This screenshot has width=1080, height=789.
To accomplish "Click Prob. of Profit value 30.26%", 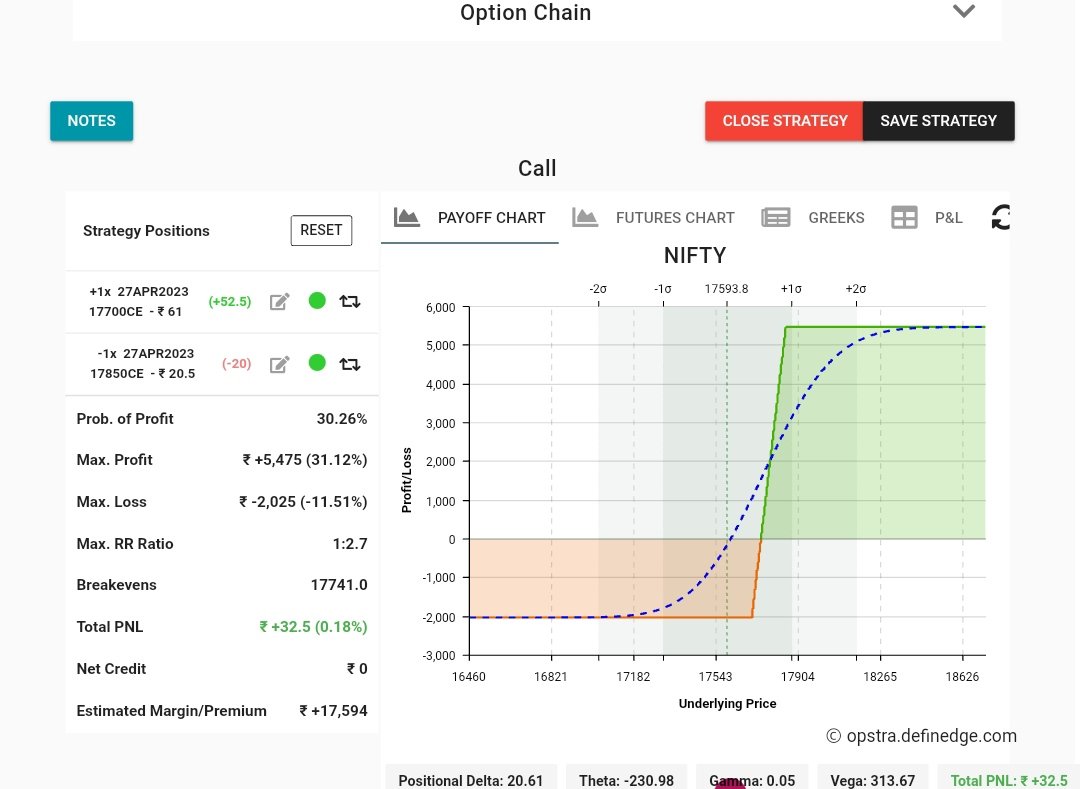I will [342, 419].
